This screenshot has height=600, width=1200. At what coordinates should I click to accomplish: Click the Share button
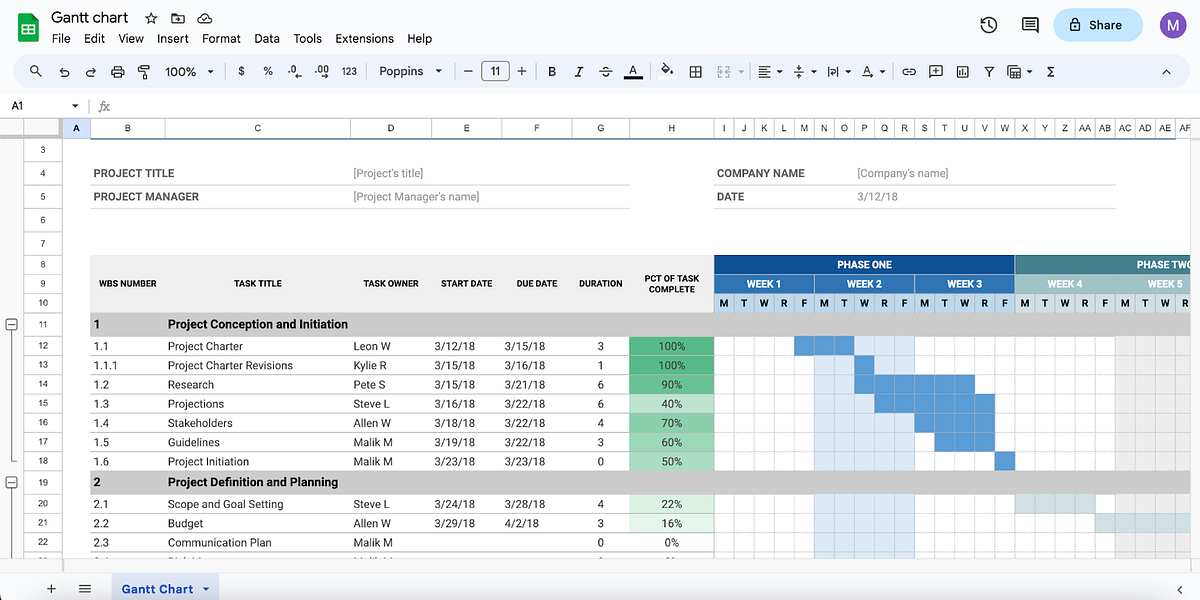tap(1097, 25)
